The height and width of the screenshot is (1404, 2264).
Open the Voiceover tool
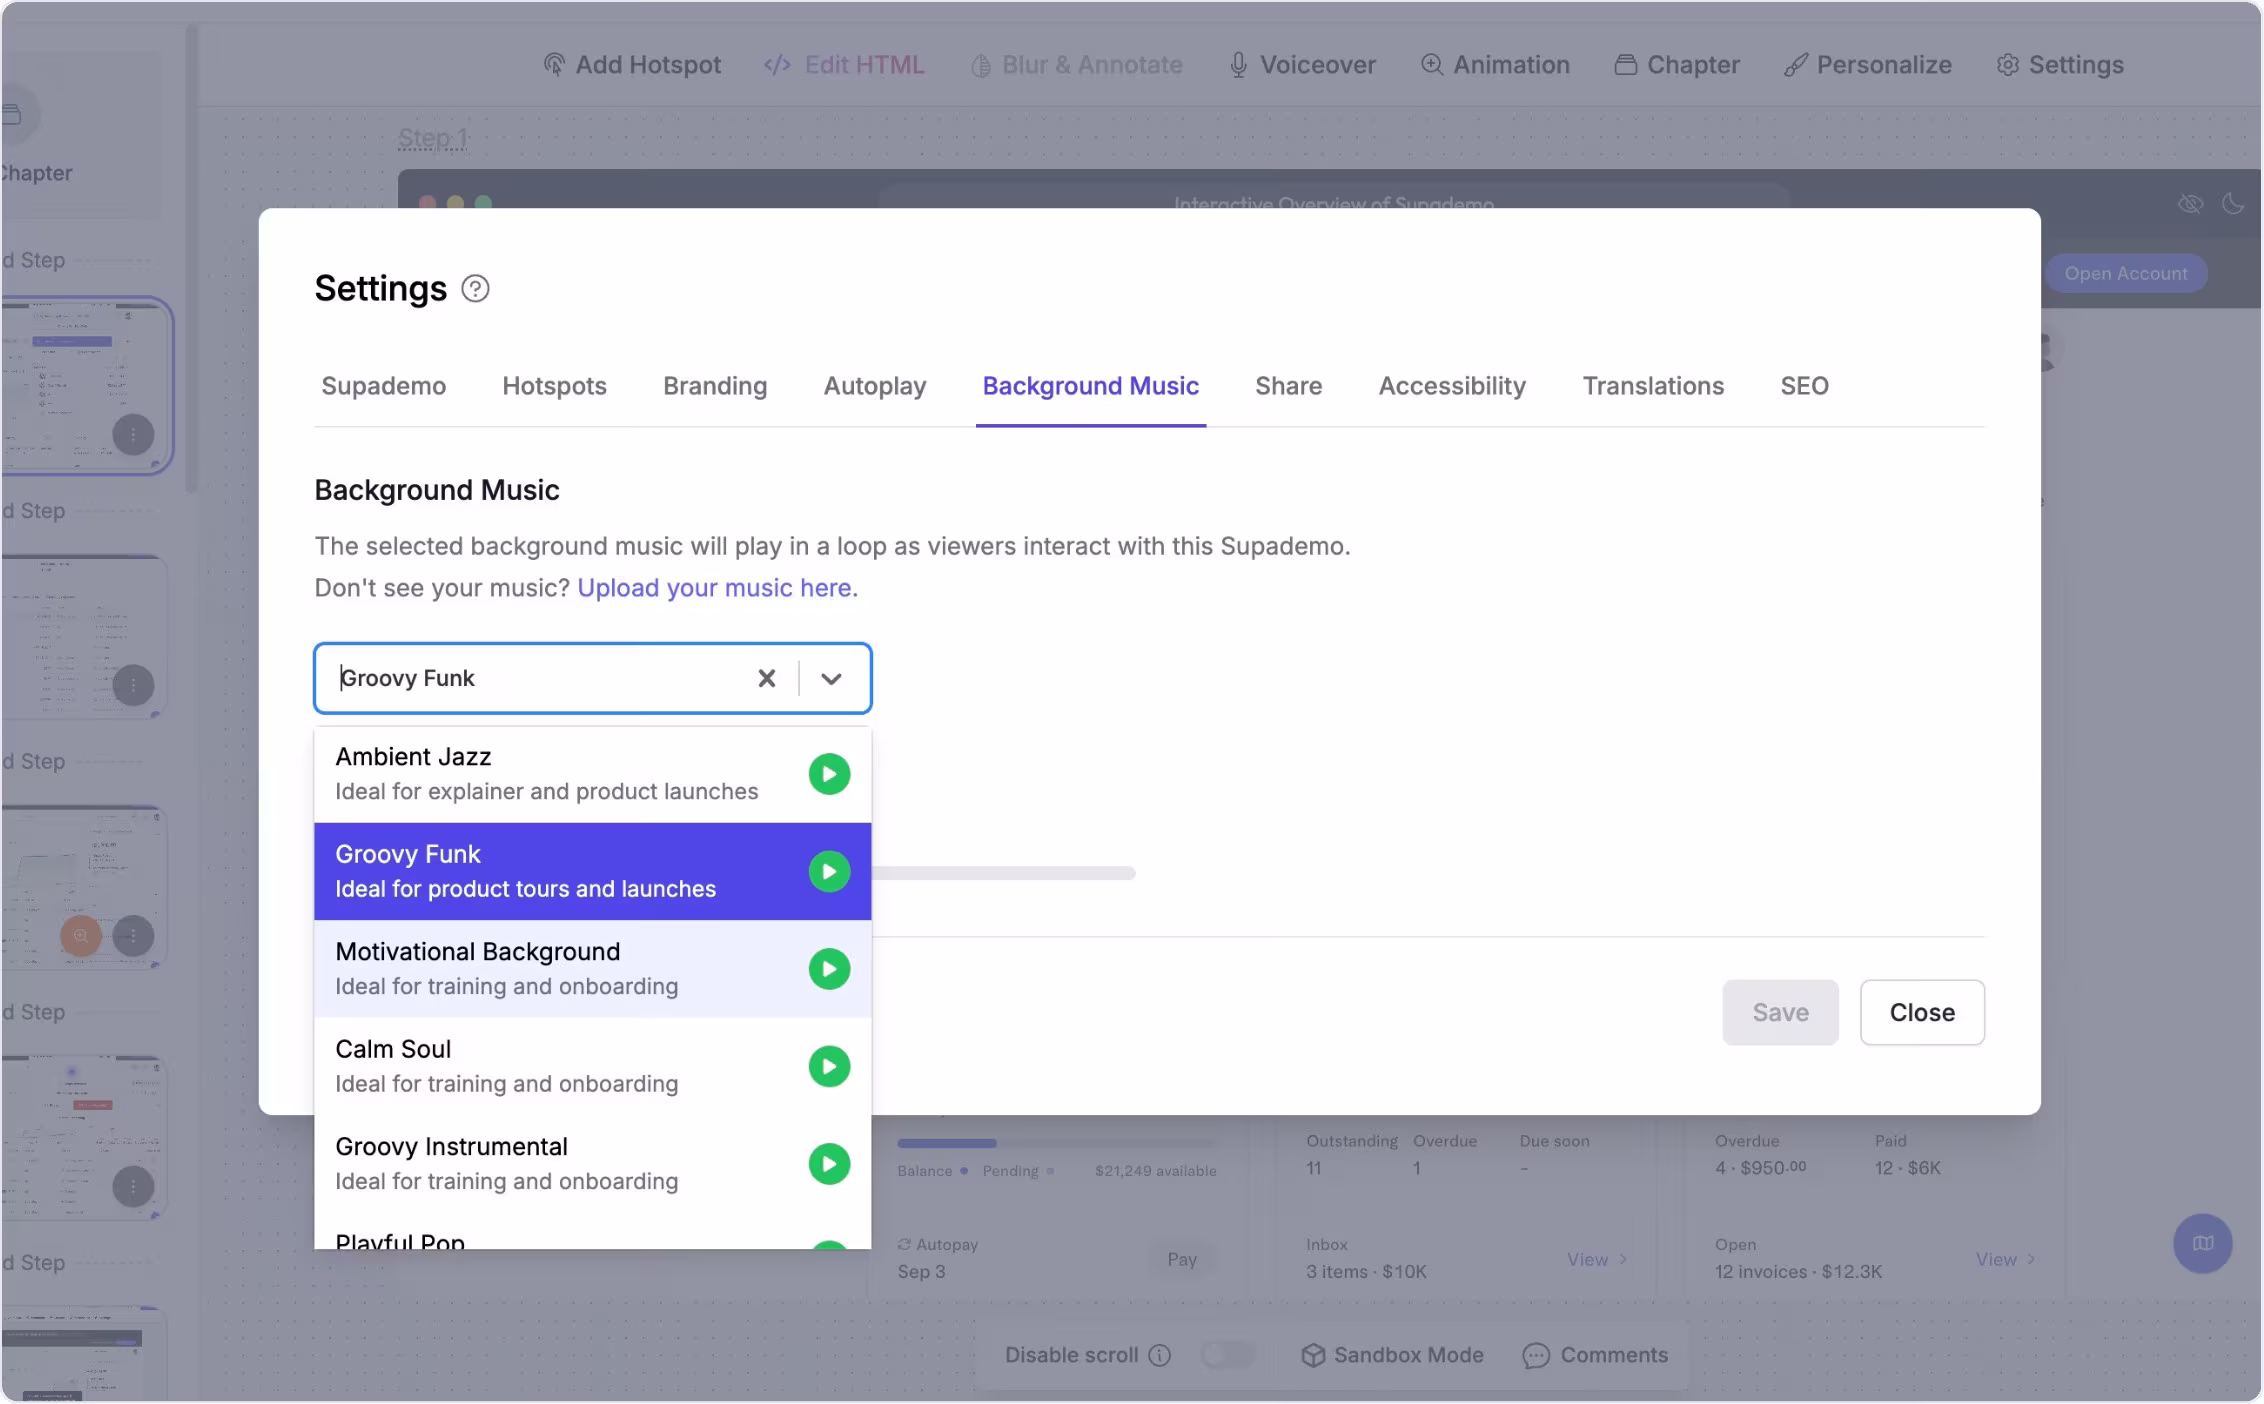coord(1302,65)
